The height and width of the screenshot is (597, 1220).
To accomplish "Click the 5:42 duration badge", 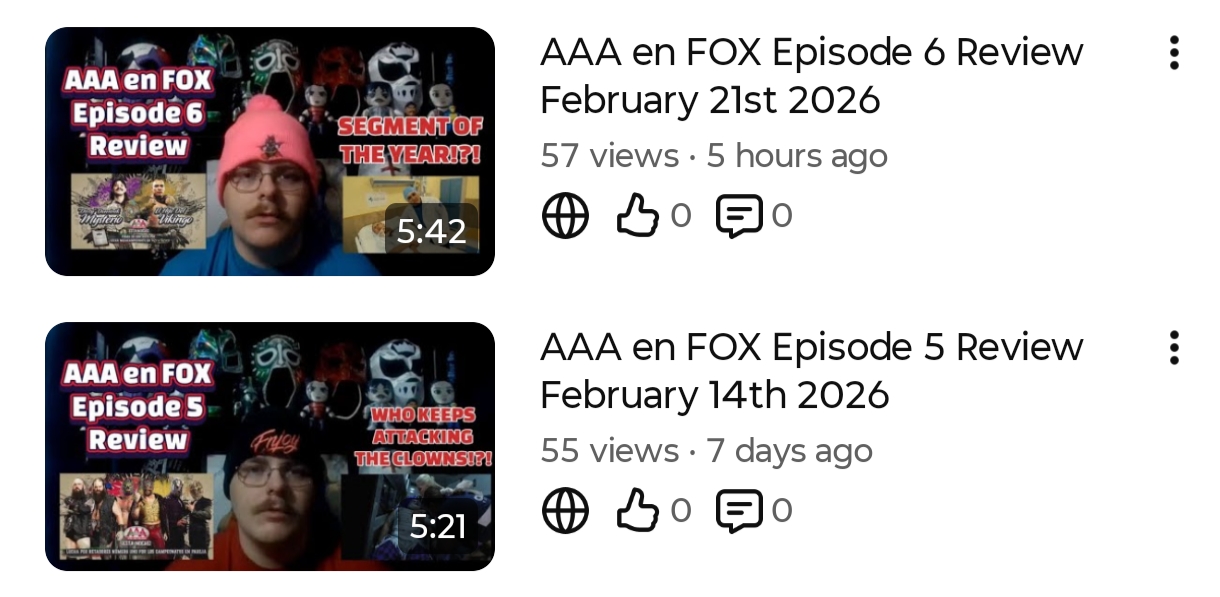I will tap(431, 232).
